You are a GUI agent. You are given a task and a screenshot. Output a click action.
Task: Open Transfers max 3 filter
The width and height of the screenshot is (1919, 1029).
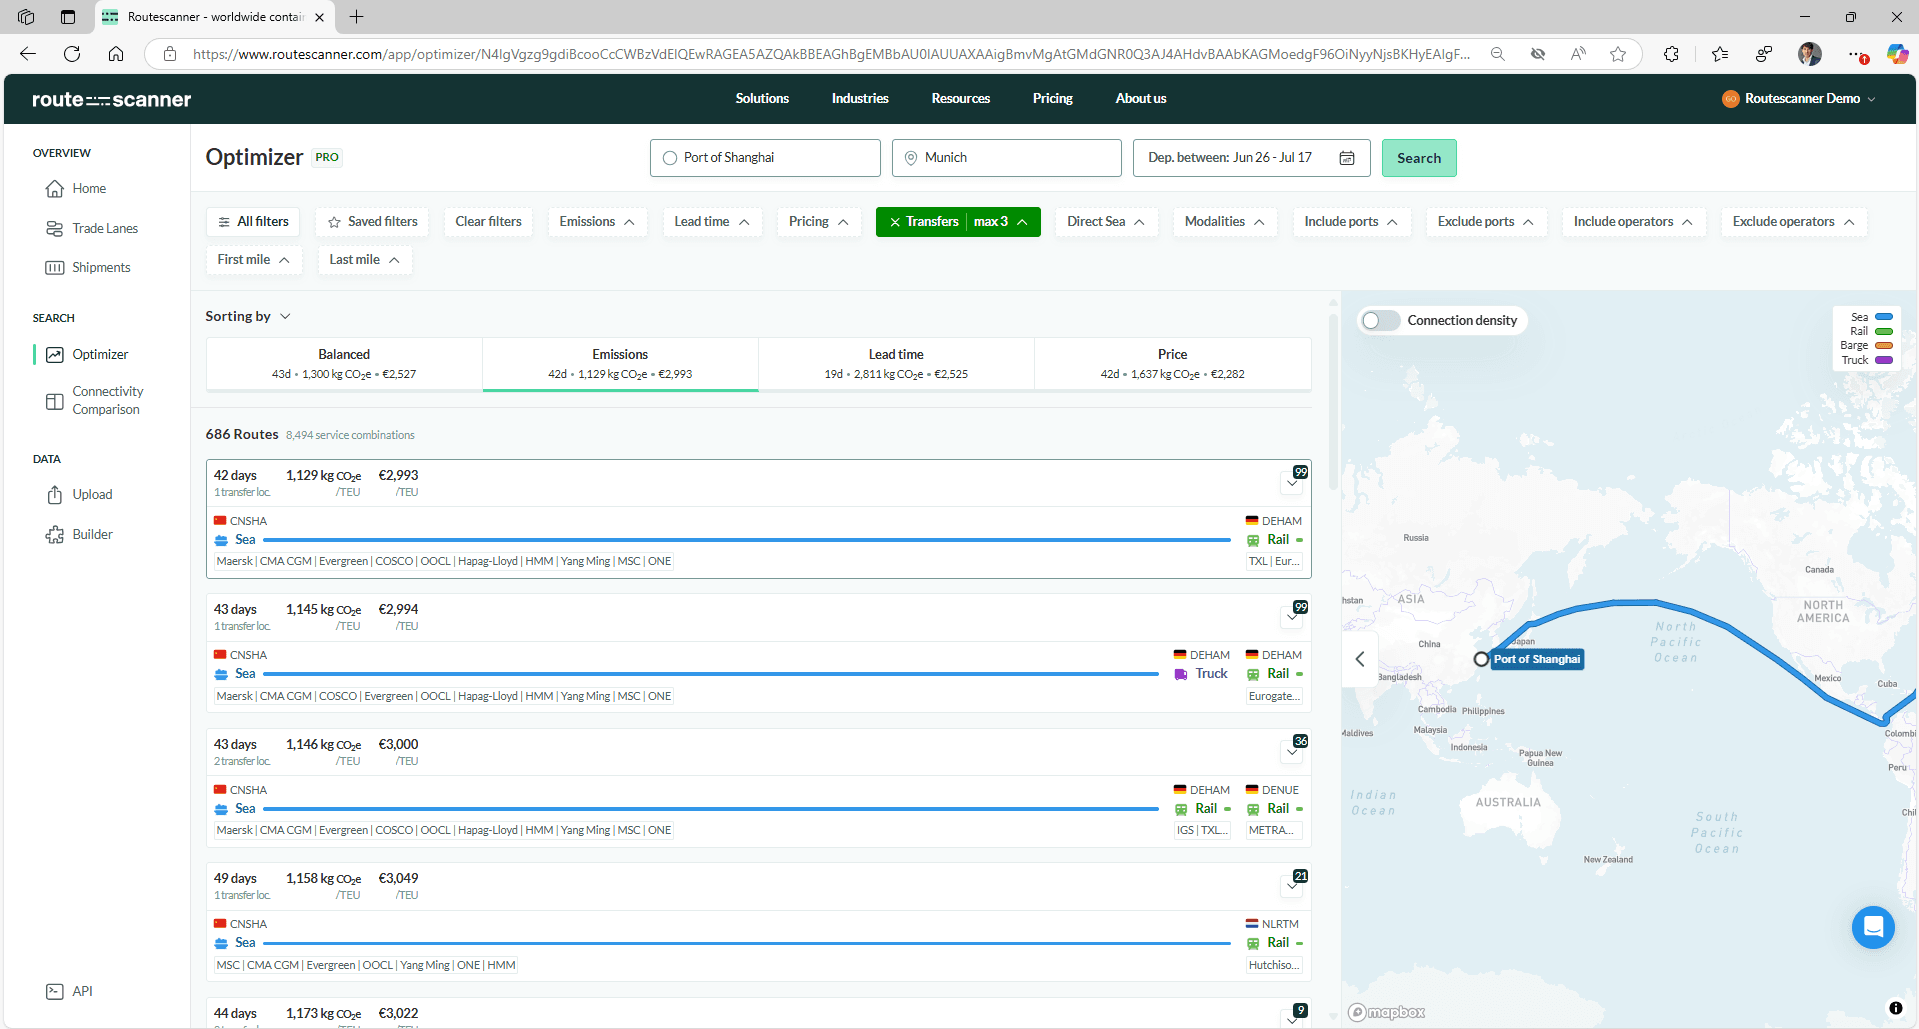(x=958, y=222)
